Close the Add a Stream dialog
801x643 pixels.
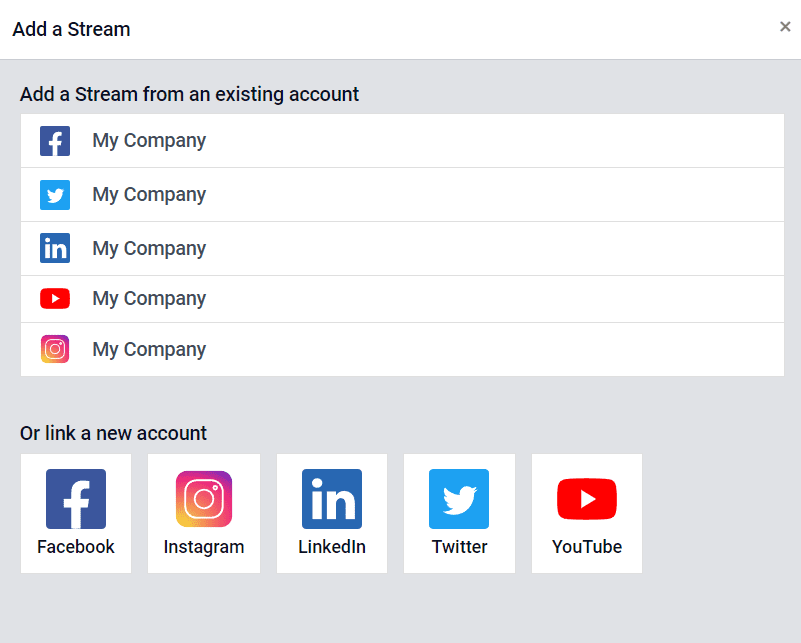(785, 27)
